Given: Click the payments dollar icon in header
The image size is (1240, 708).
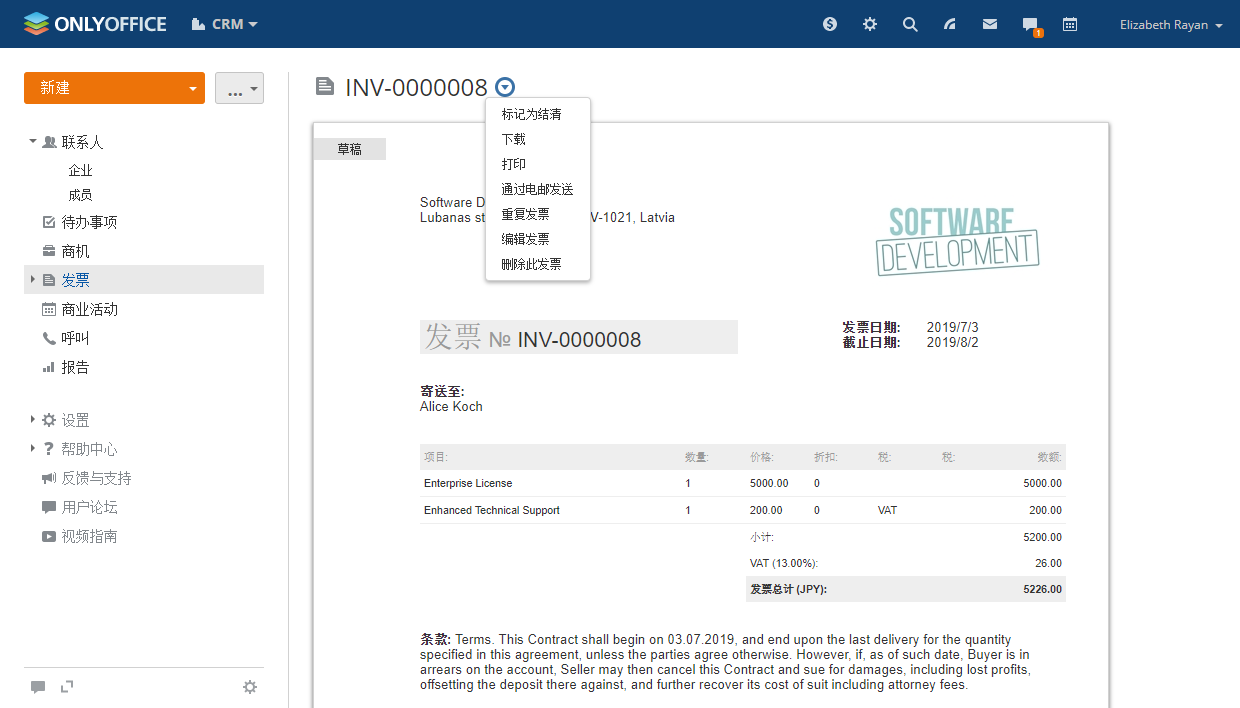Looking at the screenshot, I should (830, 24).
